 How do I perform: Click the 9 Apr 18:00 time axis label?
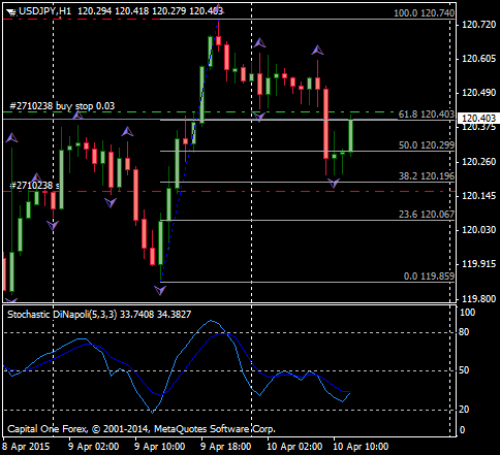coord(226,446)
